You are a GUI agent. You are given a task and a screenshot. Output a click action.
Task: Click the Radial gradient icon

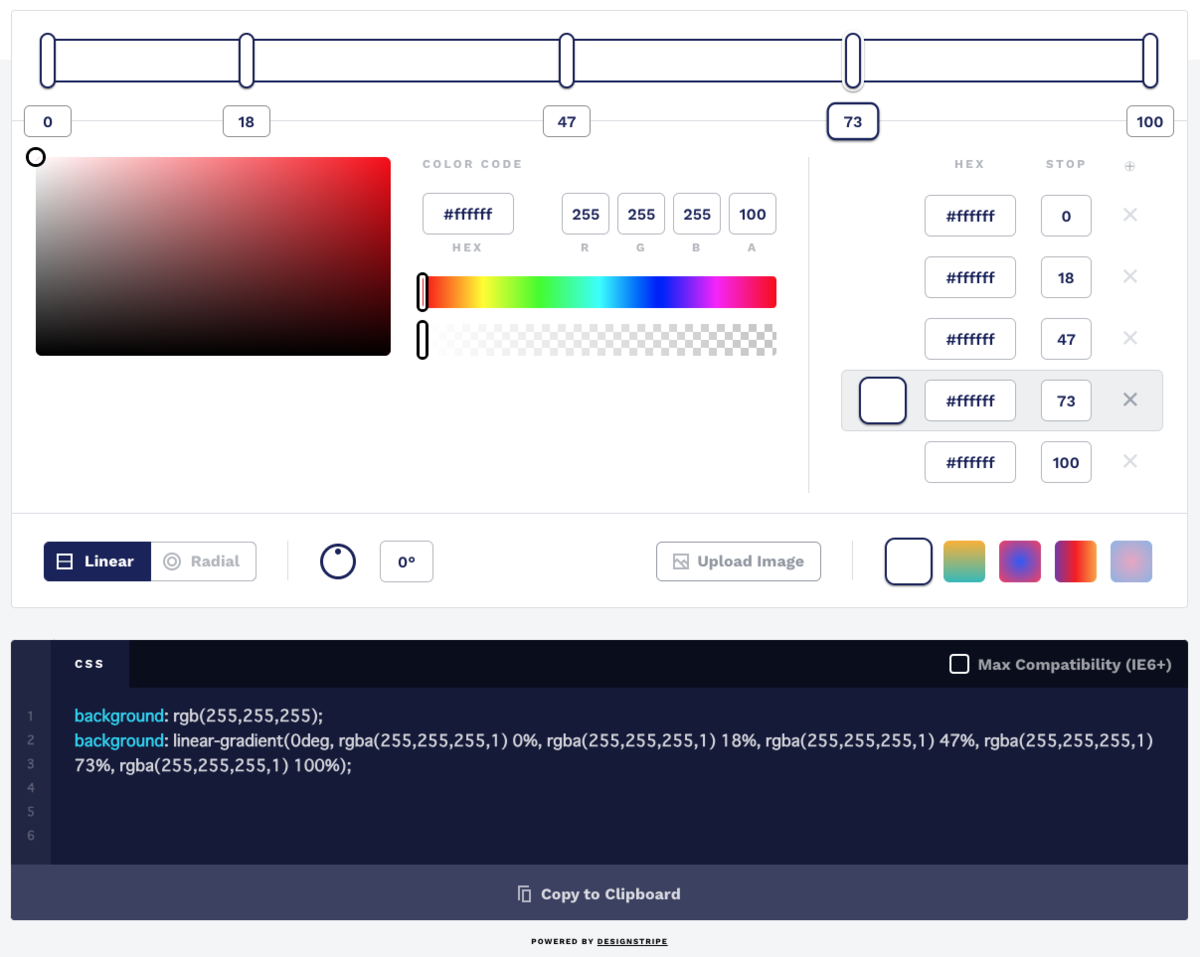pyautogui.click(x=170, y=561)
